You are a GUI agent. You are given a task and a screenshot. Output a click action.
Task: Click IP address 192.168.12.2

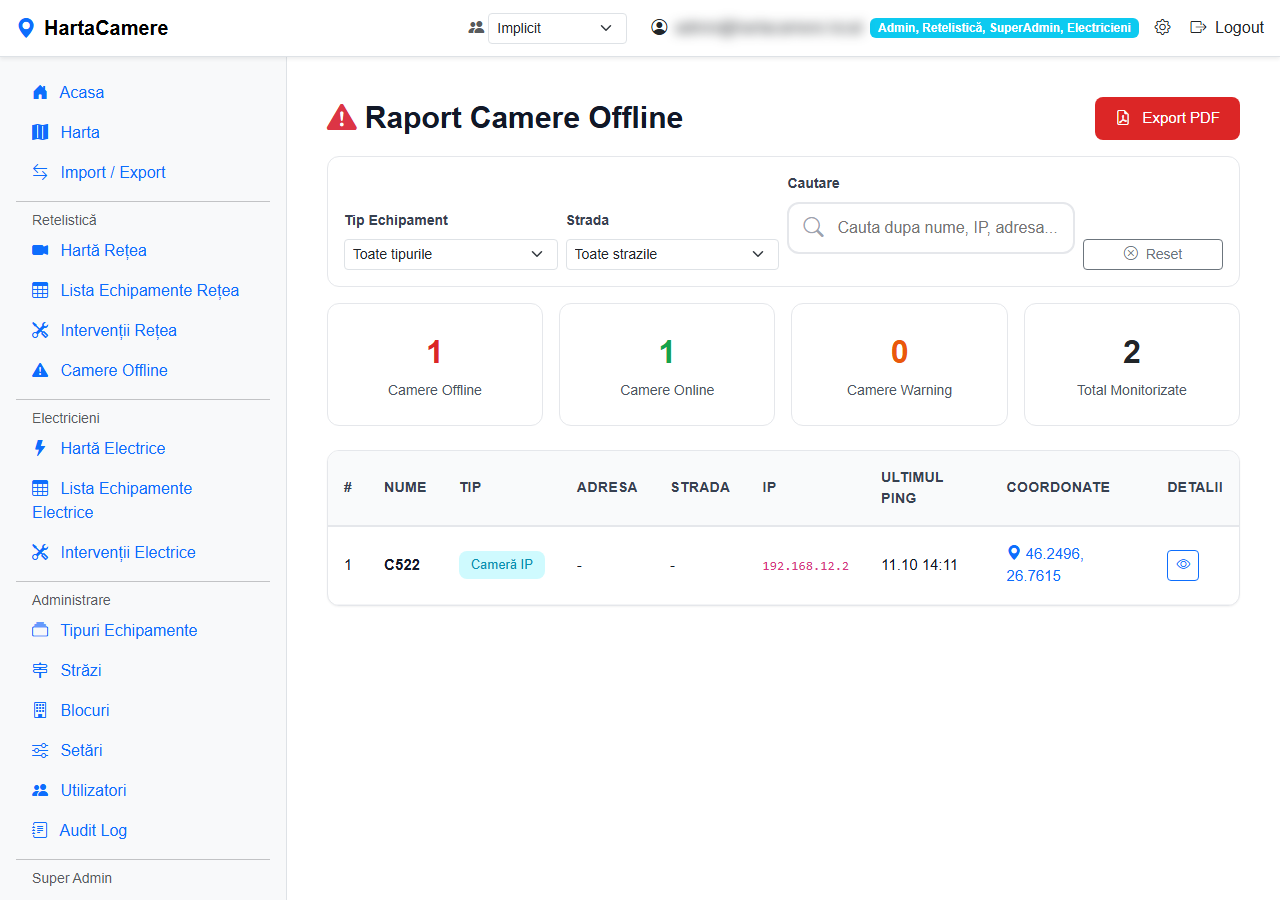805,566
